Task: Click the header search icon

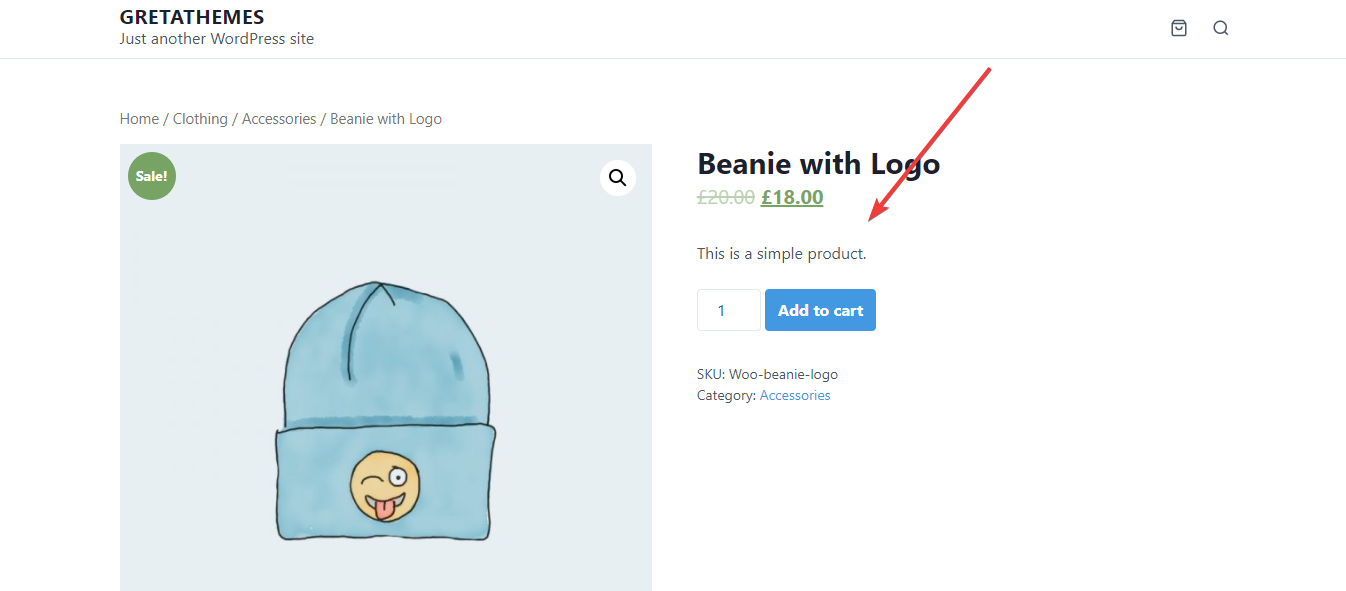Action: pyautogui.click(x=1220, y=28)
